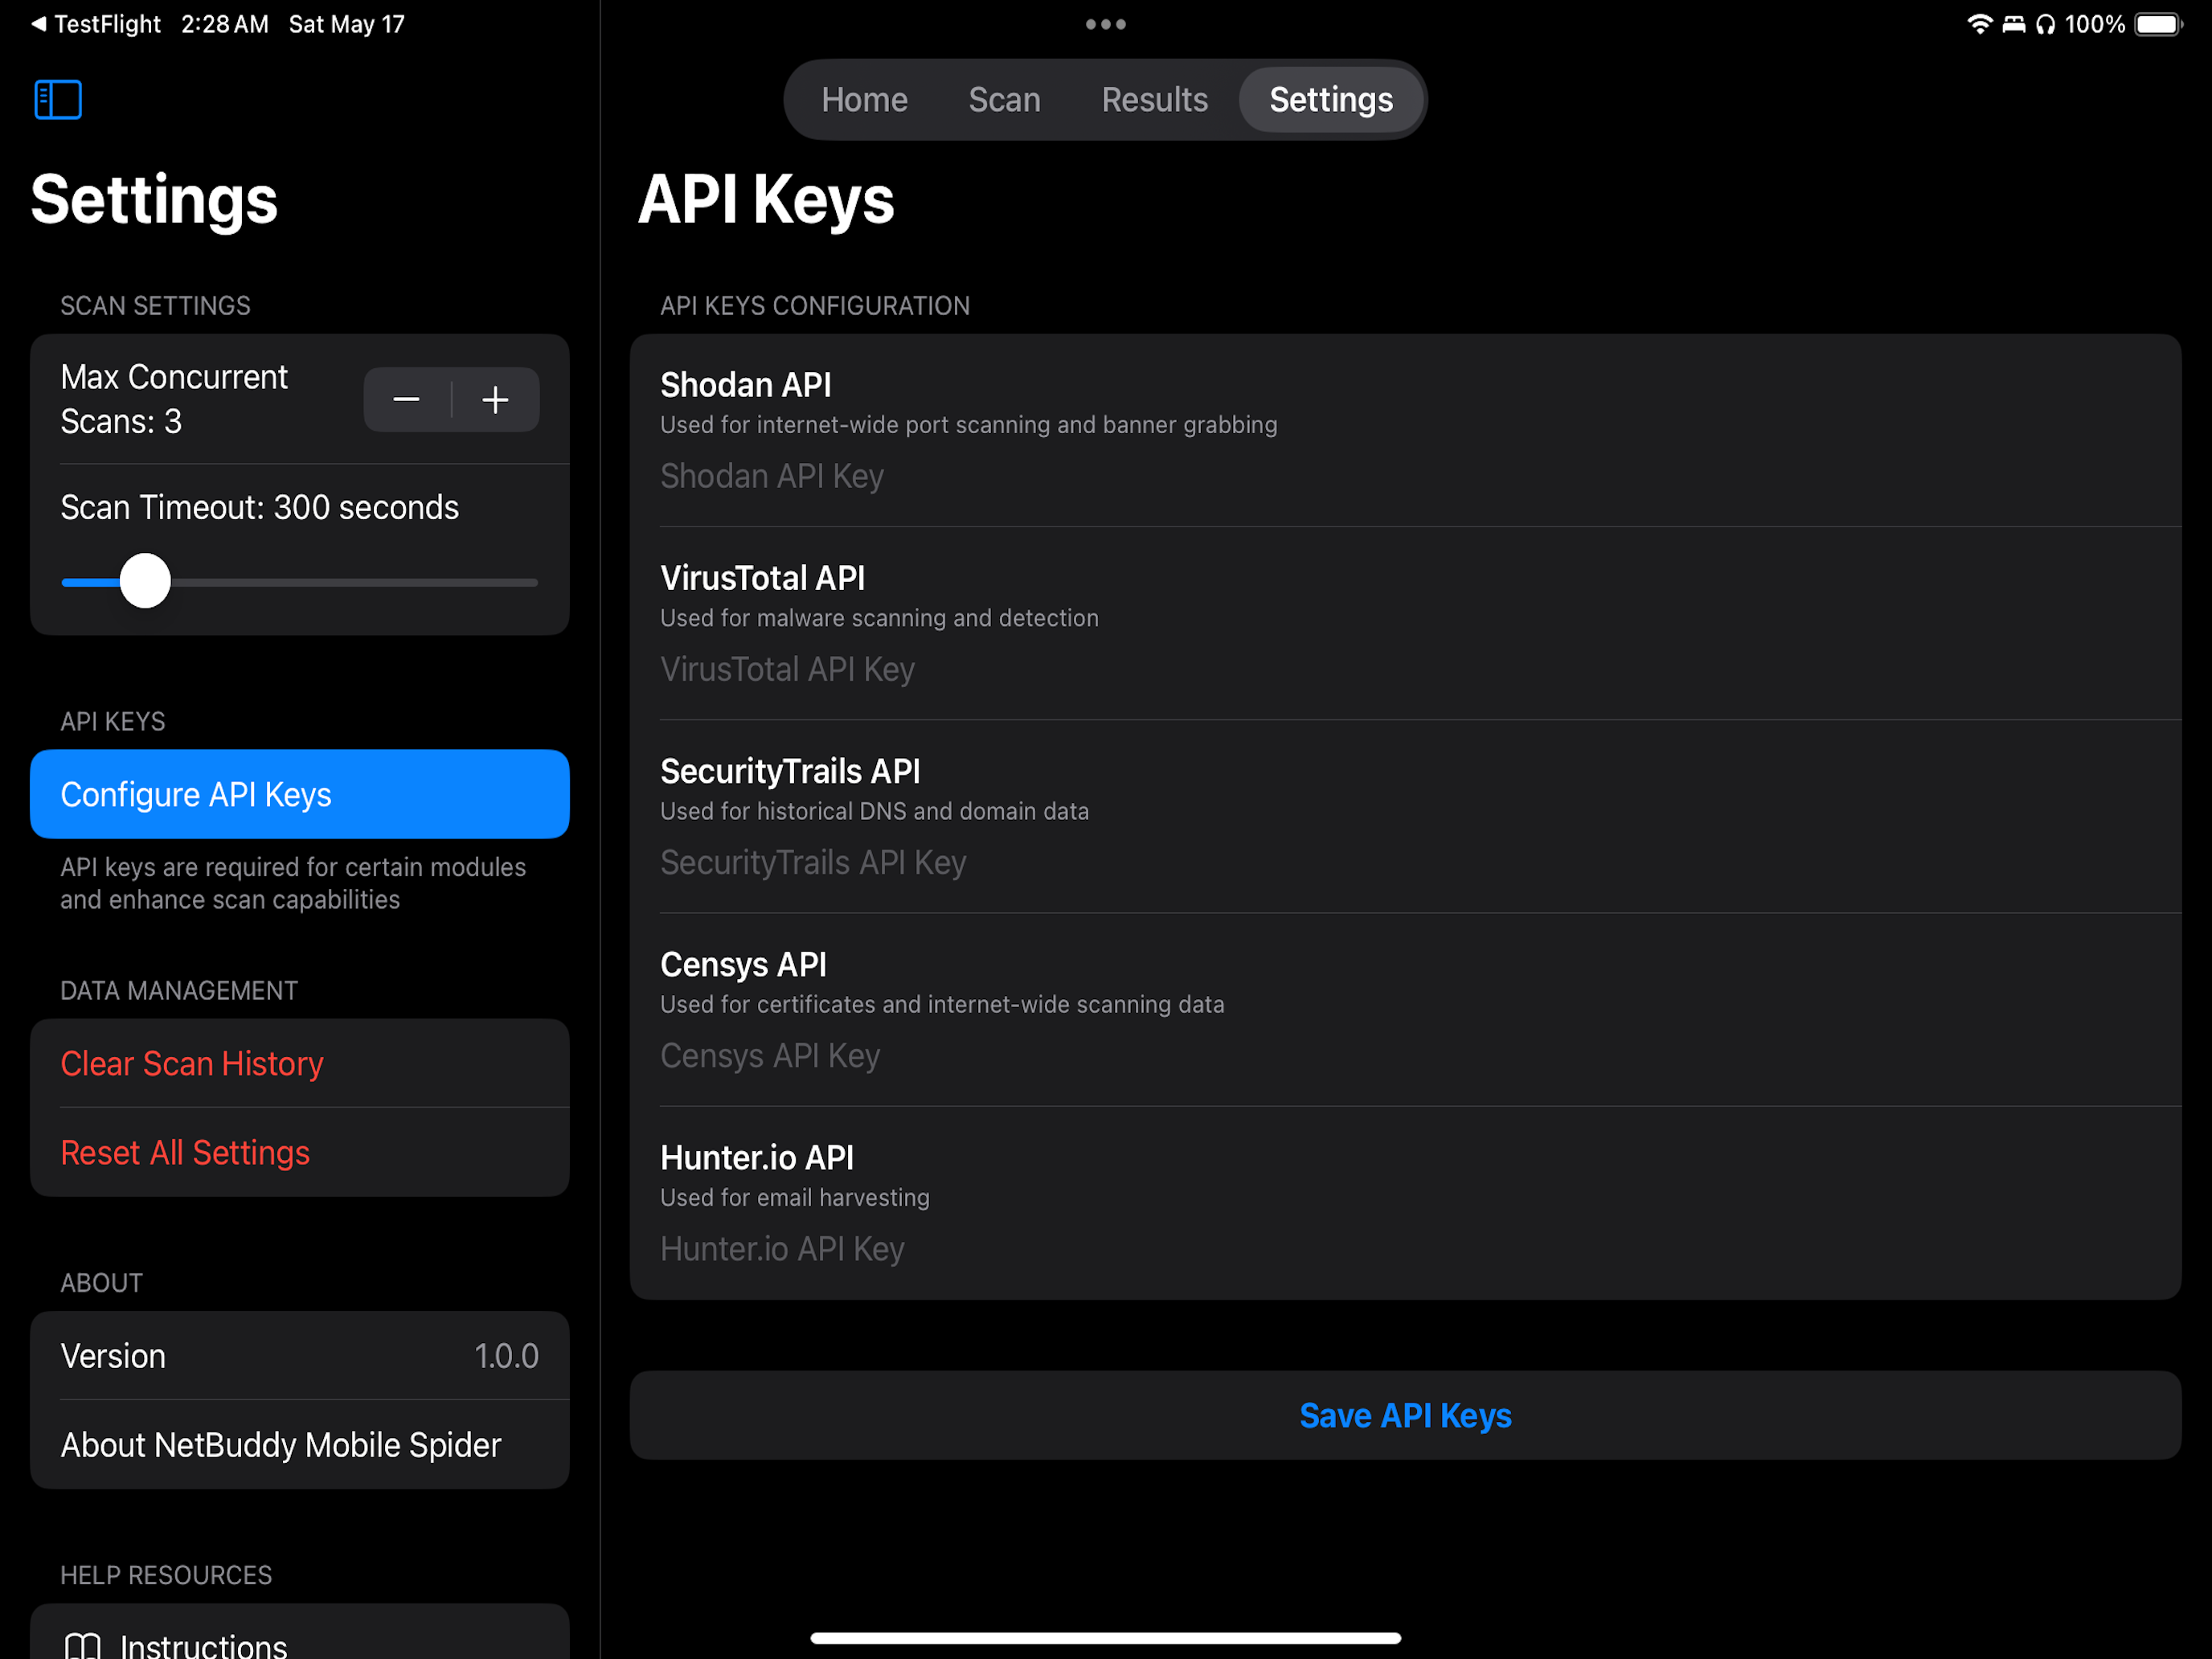
Task: Tap the Wi-Fi status icon
Action: pos(1978,24)
